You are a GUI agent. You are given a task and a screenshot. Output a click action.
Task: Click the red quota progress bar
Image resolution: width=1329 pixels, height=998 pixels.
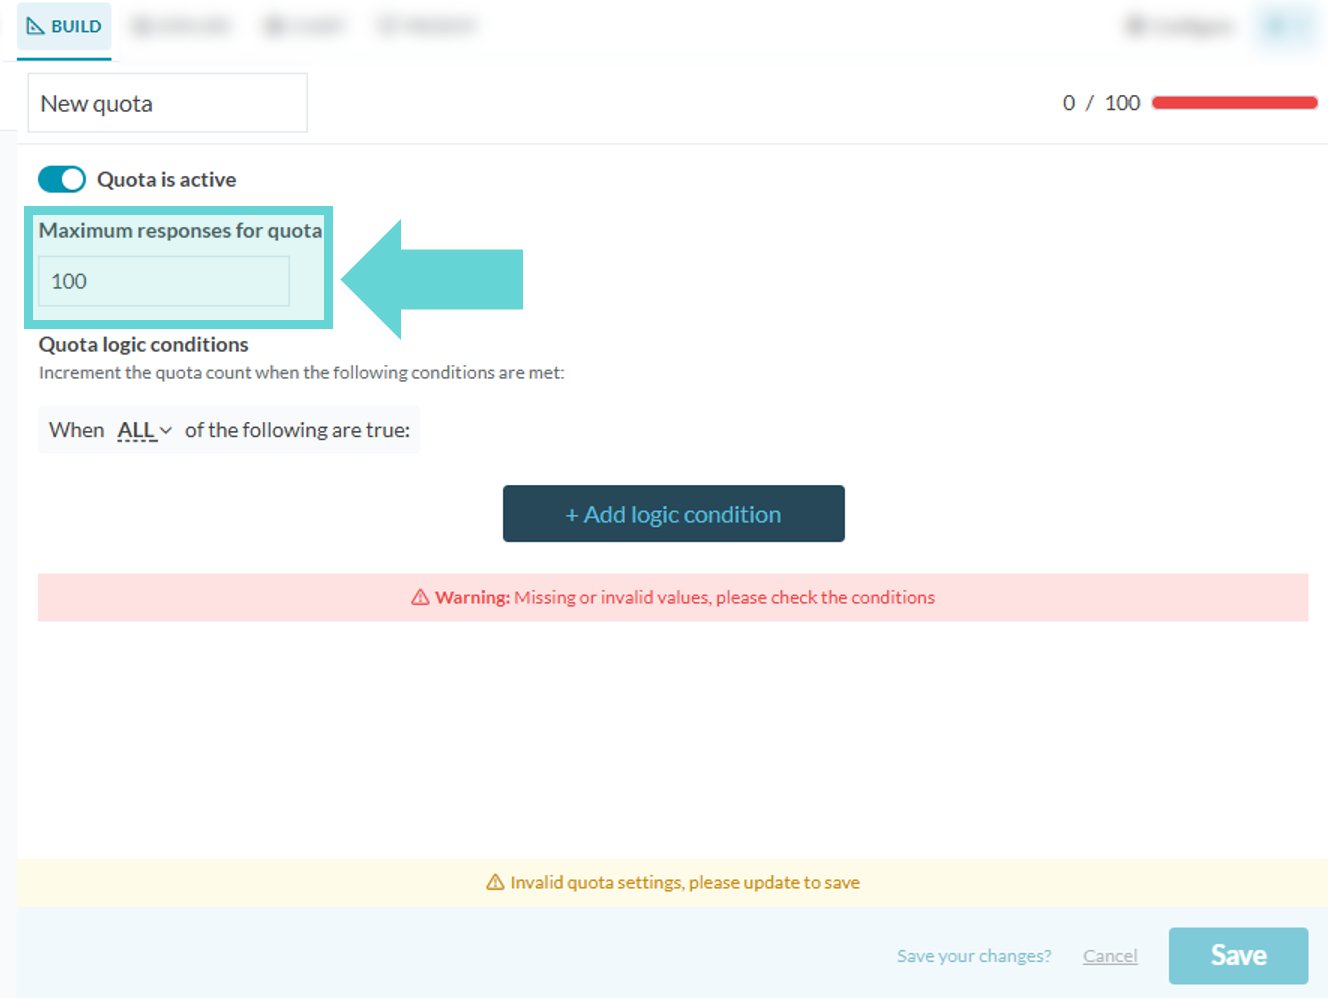click(x=1235, y=102)
